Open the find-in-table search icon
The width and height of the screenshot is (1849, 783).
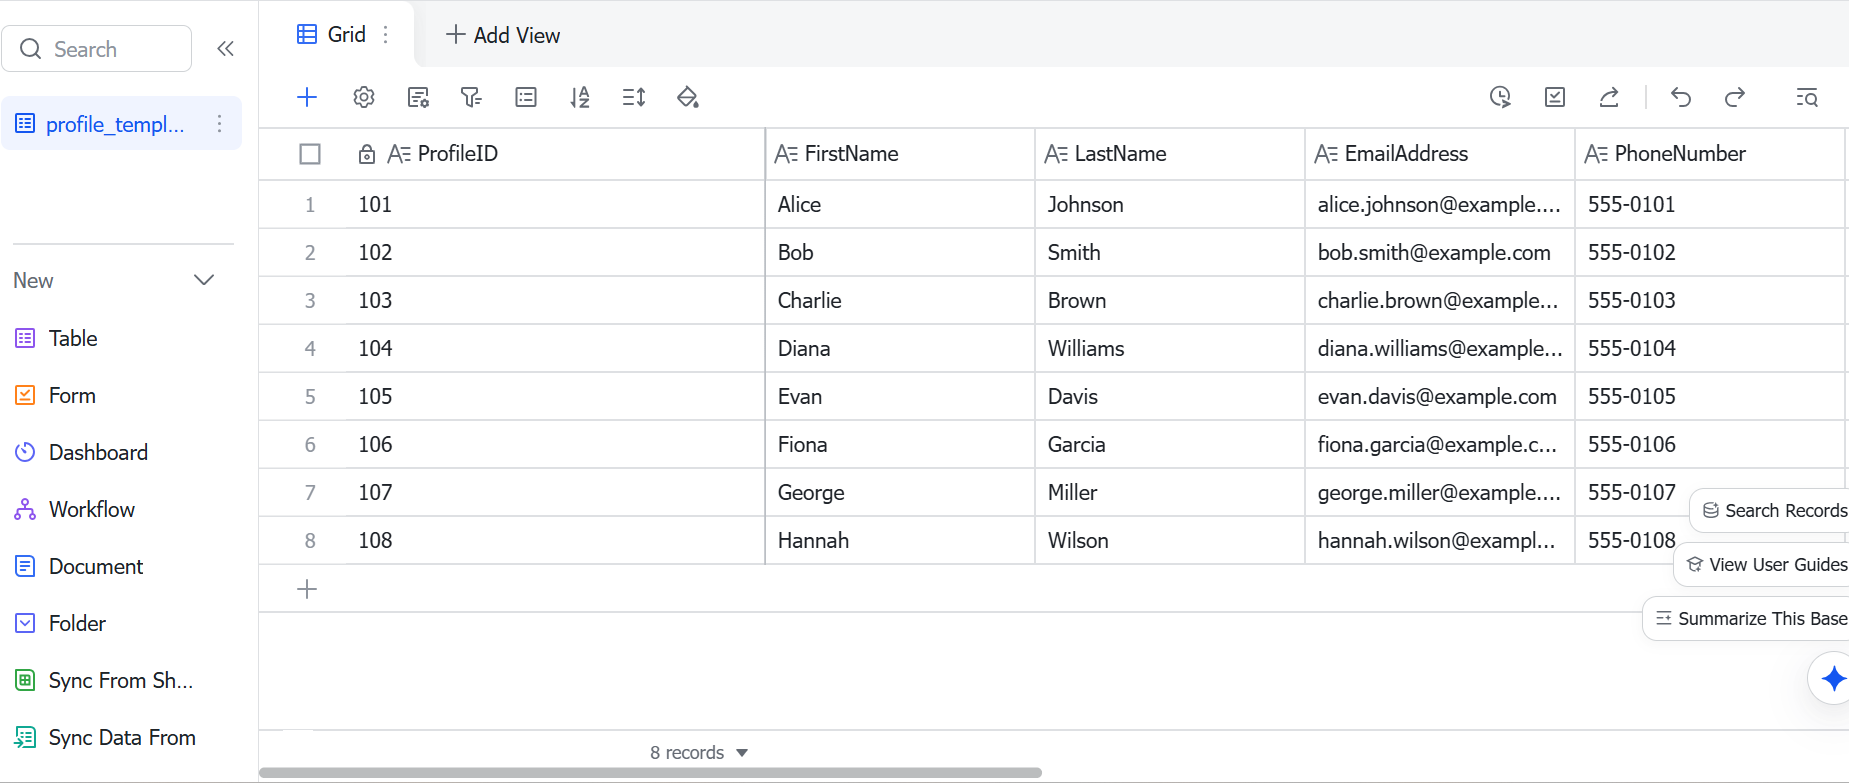pos(1807,97)
